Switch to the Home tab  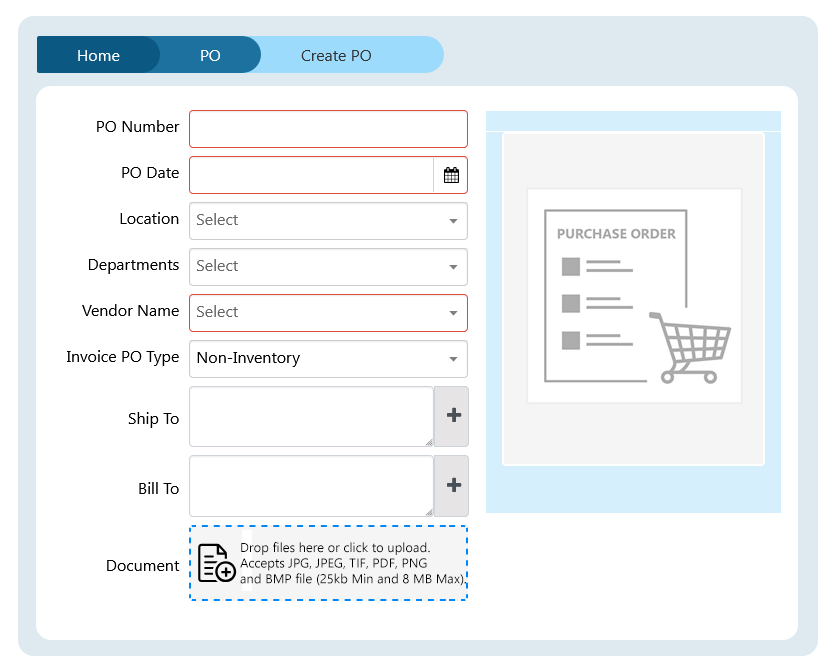tap(97, 56)
